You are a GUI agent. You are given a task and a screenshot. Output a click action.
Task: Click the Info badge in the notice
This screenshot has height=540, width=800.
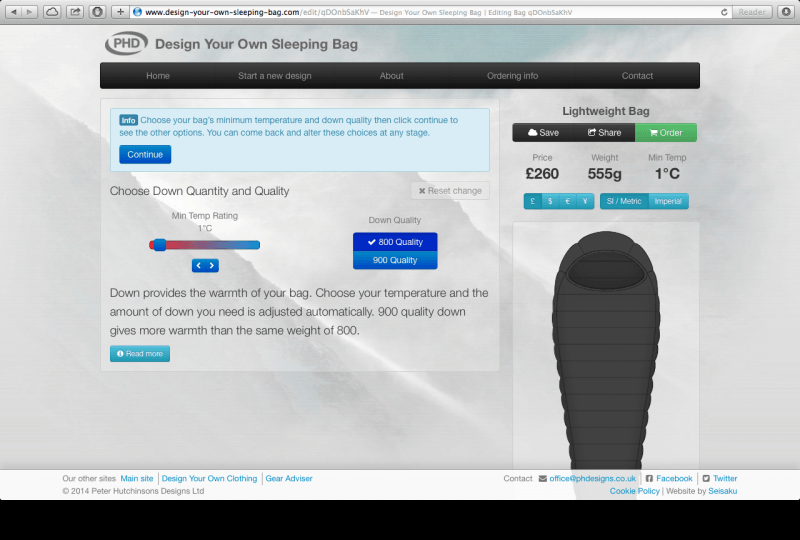[x=129, y=120]
